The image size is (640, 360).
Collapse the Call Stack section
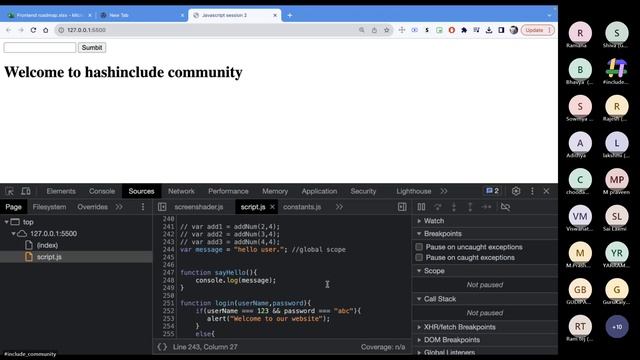point(419,299)
